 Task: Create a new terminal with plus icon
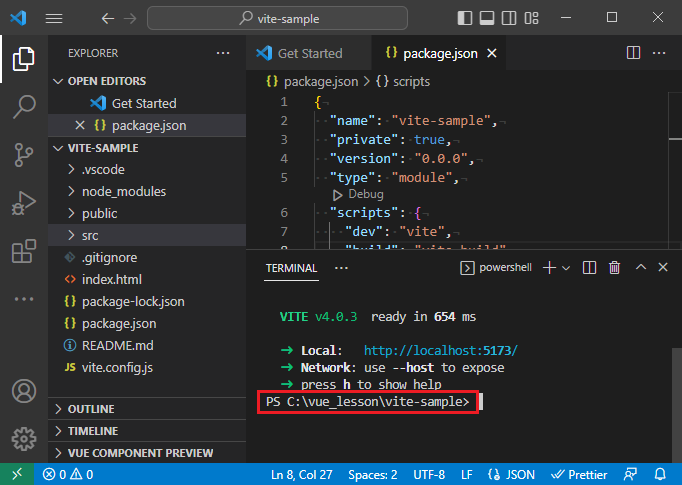pyautogui.click(x=549, y=268)
